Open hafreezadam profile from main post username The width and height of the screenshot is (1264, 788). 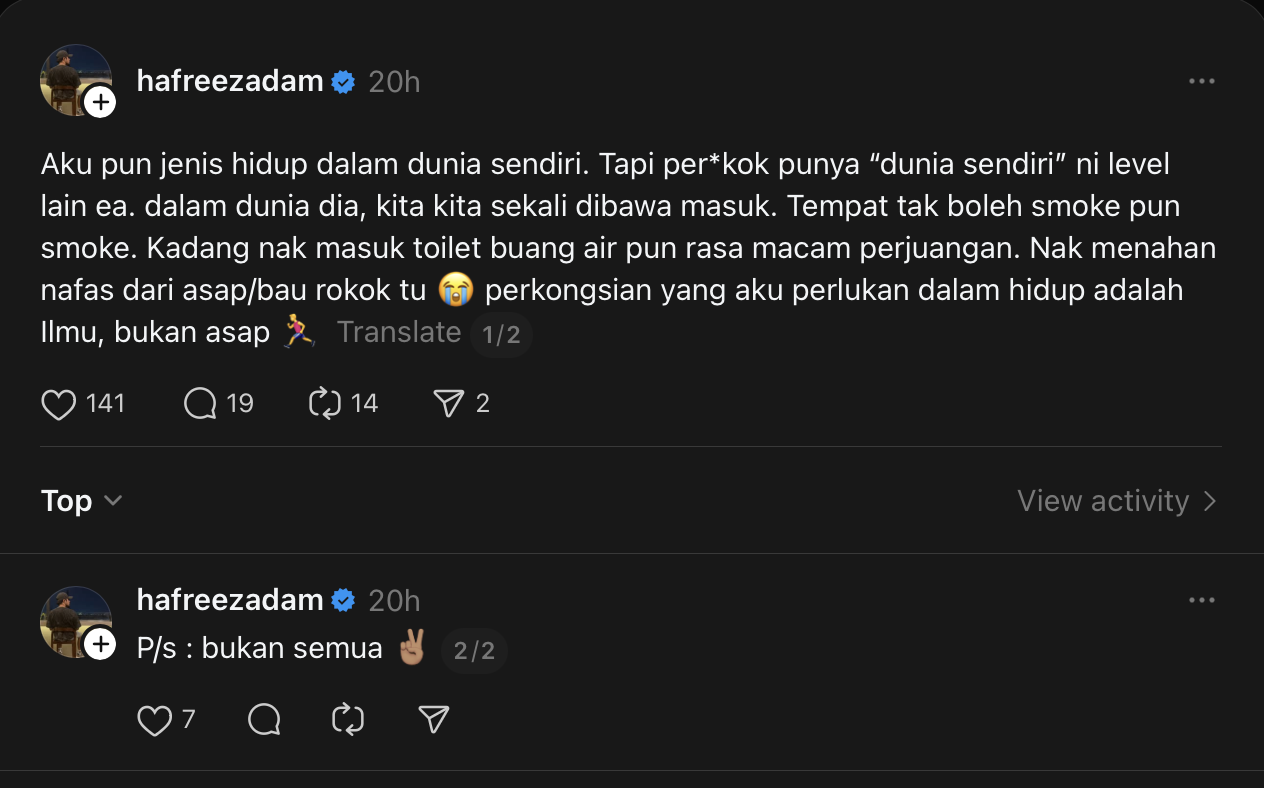(x=230, y=82)
